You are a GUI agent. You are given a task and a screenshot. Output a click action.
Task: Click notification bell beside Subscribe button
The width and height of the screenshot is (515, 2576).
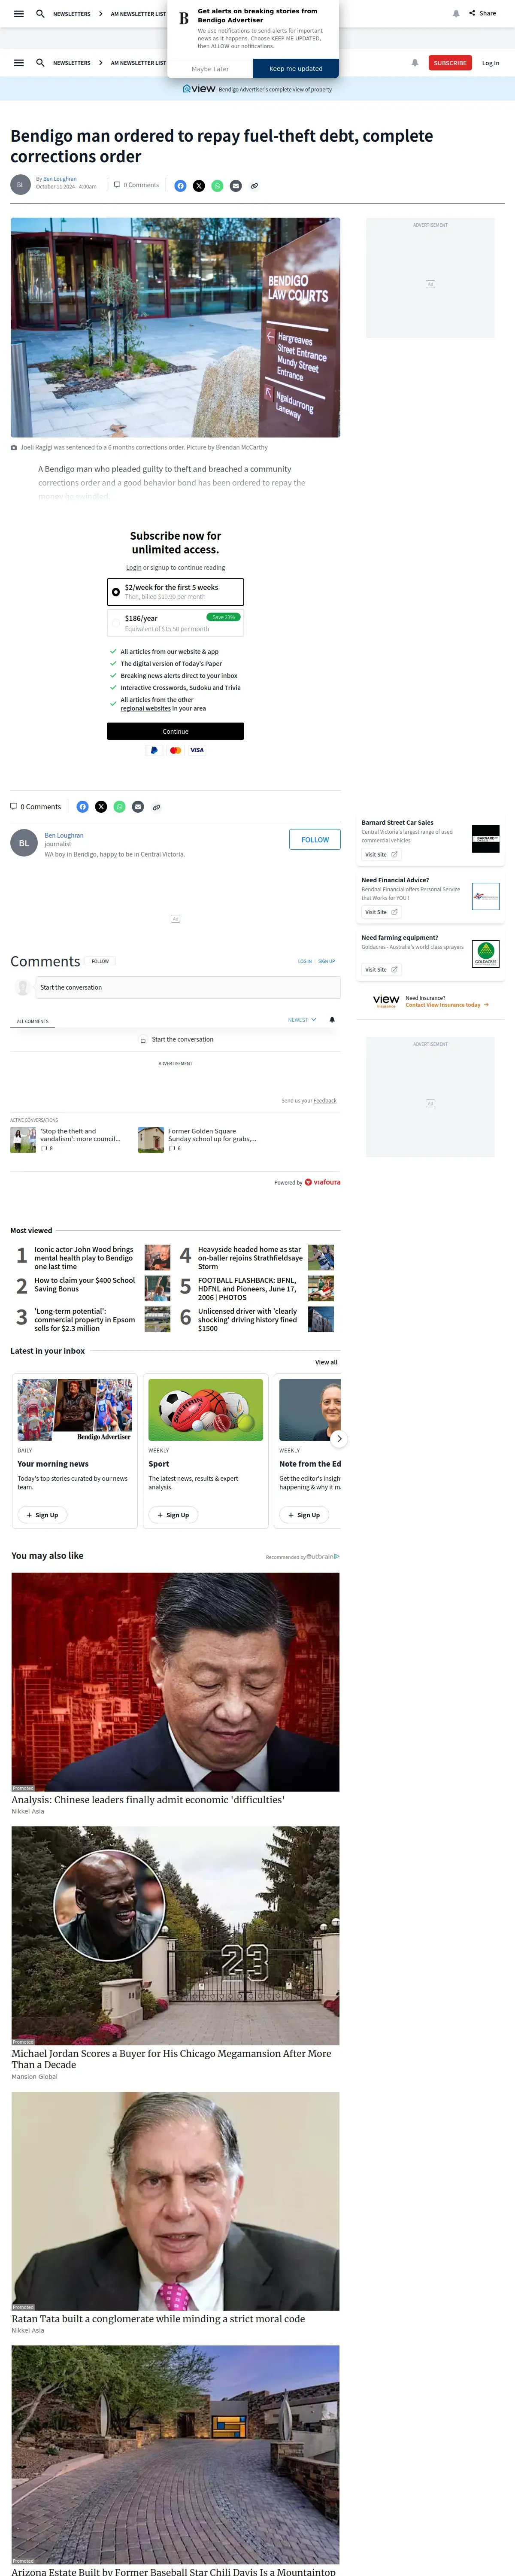tap(415, 63)
